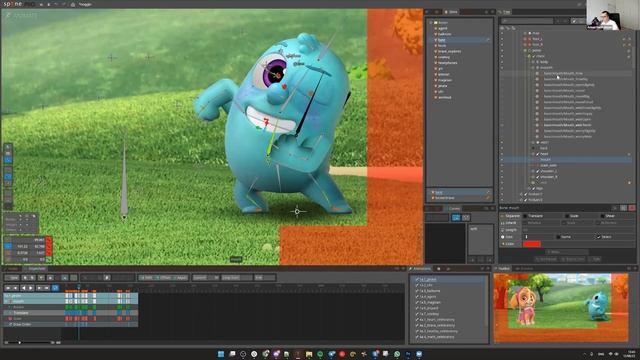
Task: Click the Scale row red icon in dopesheet
Action: 10,318
